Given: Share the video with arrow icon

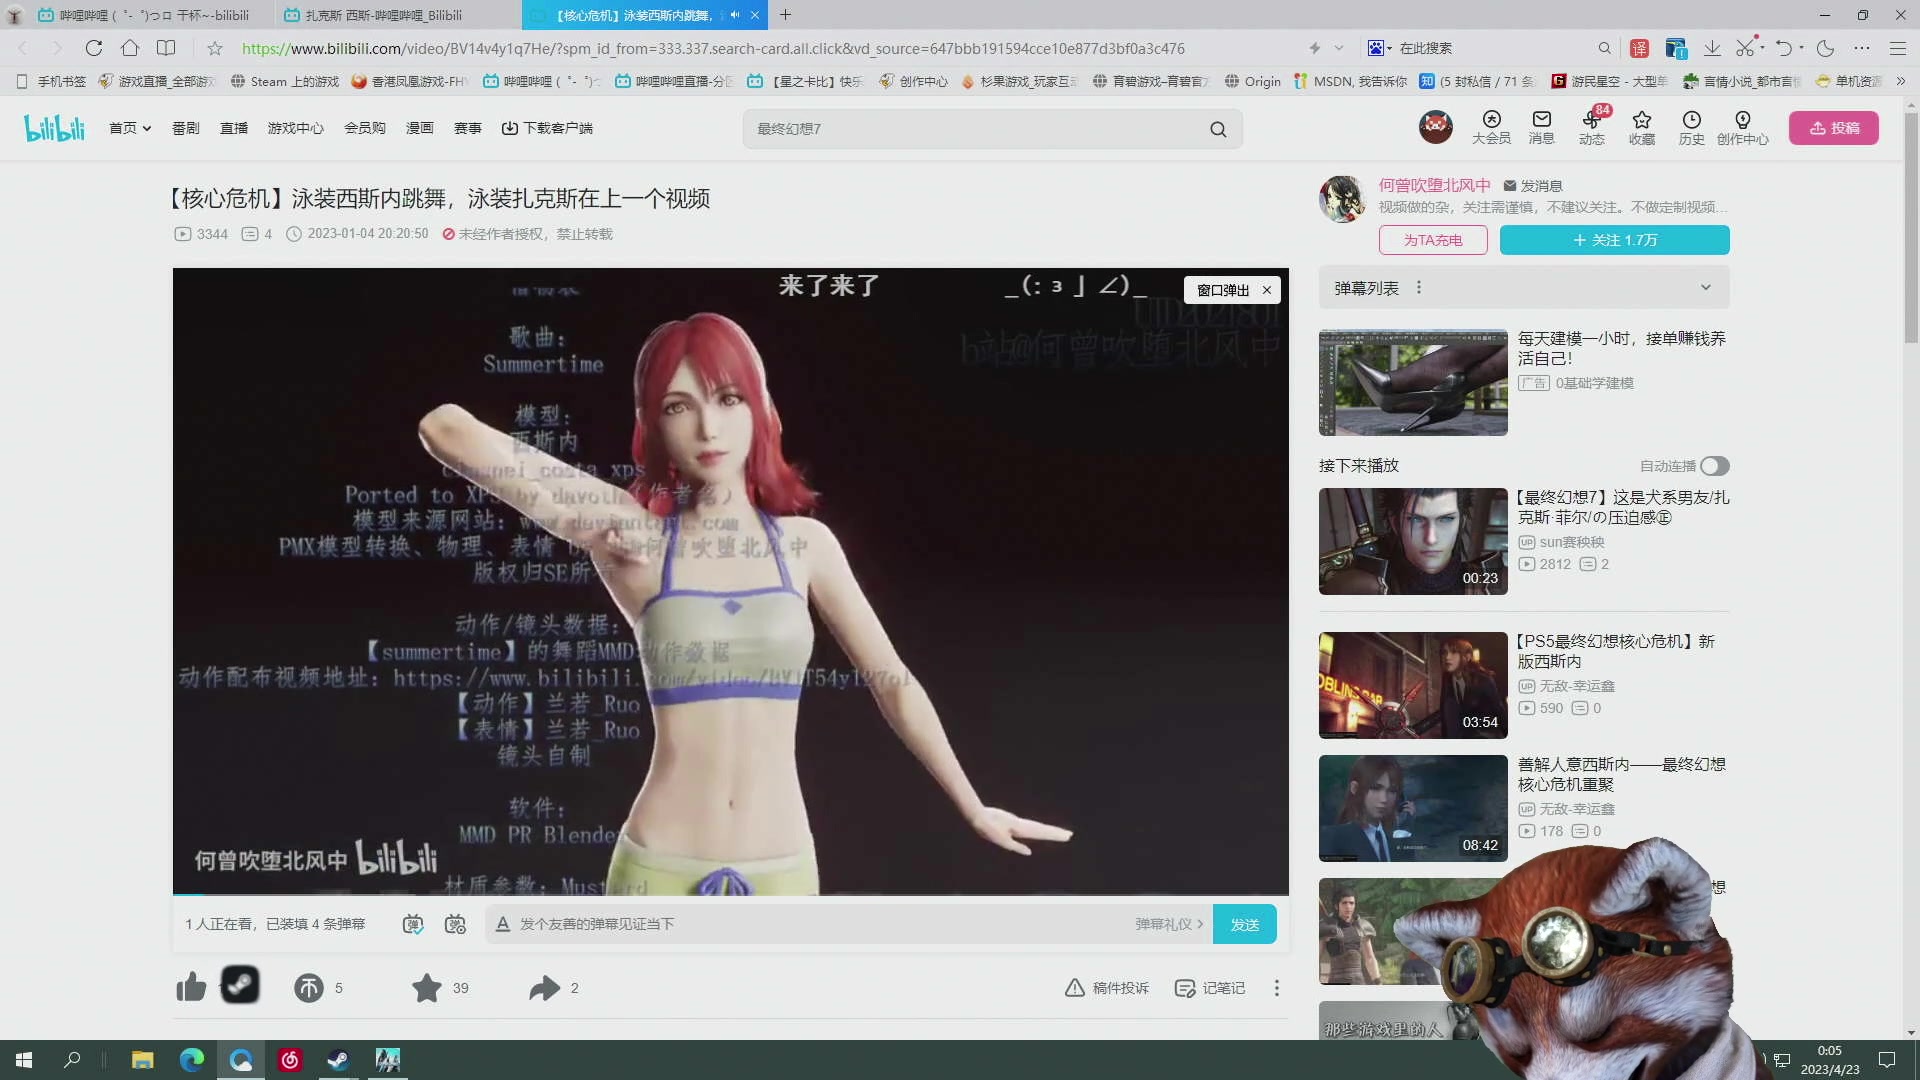Looking at the screenshot, I should [x=544, y=988].
